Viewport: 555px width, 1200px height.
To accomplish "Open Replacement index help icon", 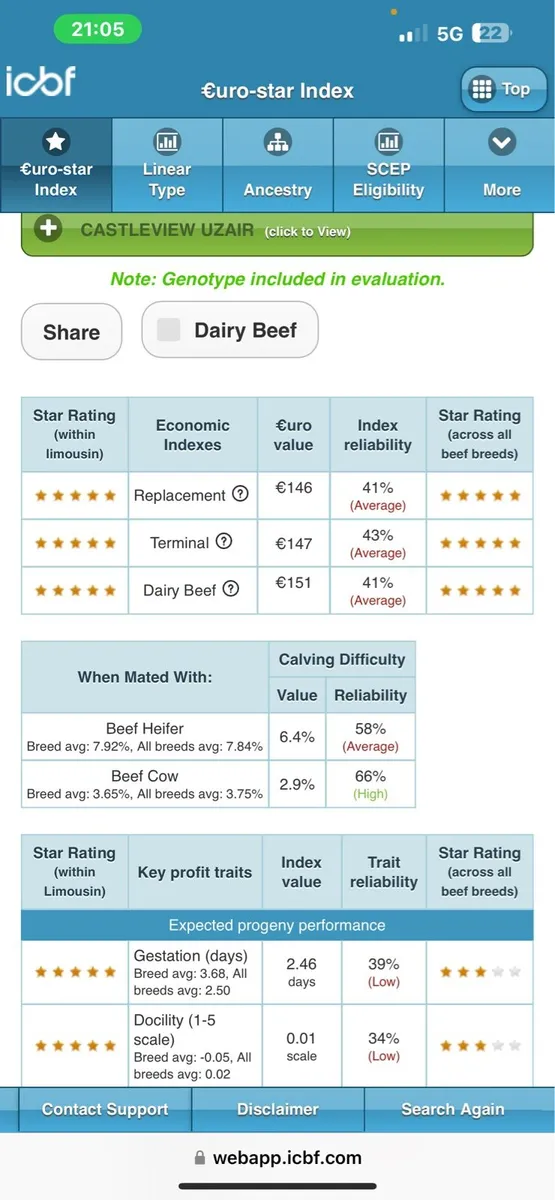I will tap(240, 494).
